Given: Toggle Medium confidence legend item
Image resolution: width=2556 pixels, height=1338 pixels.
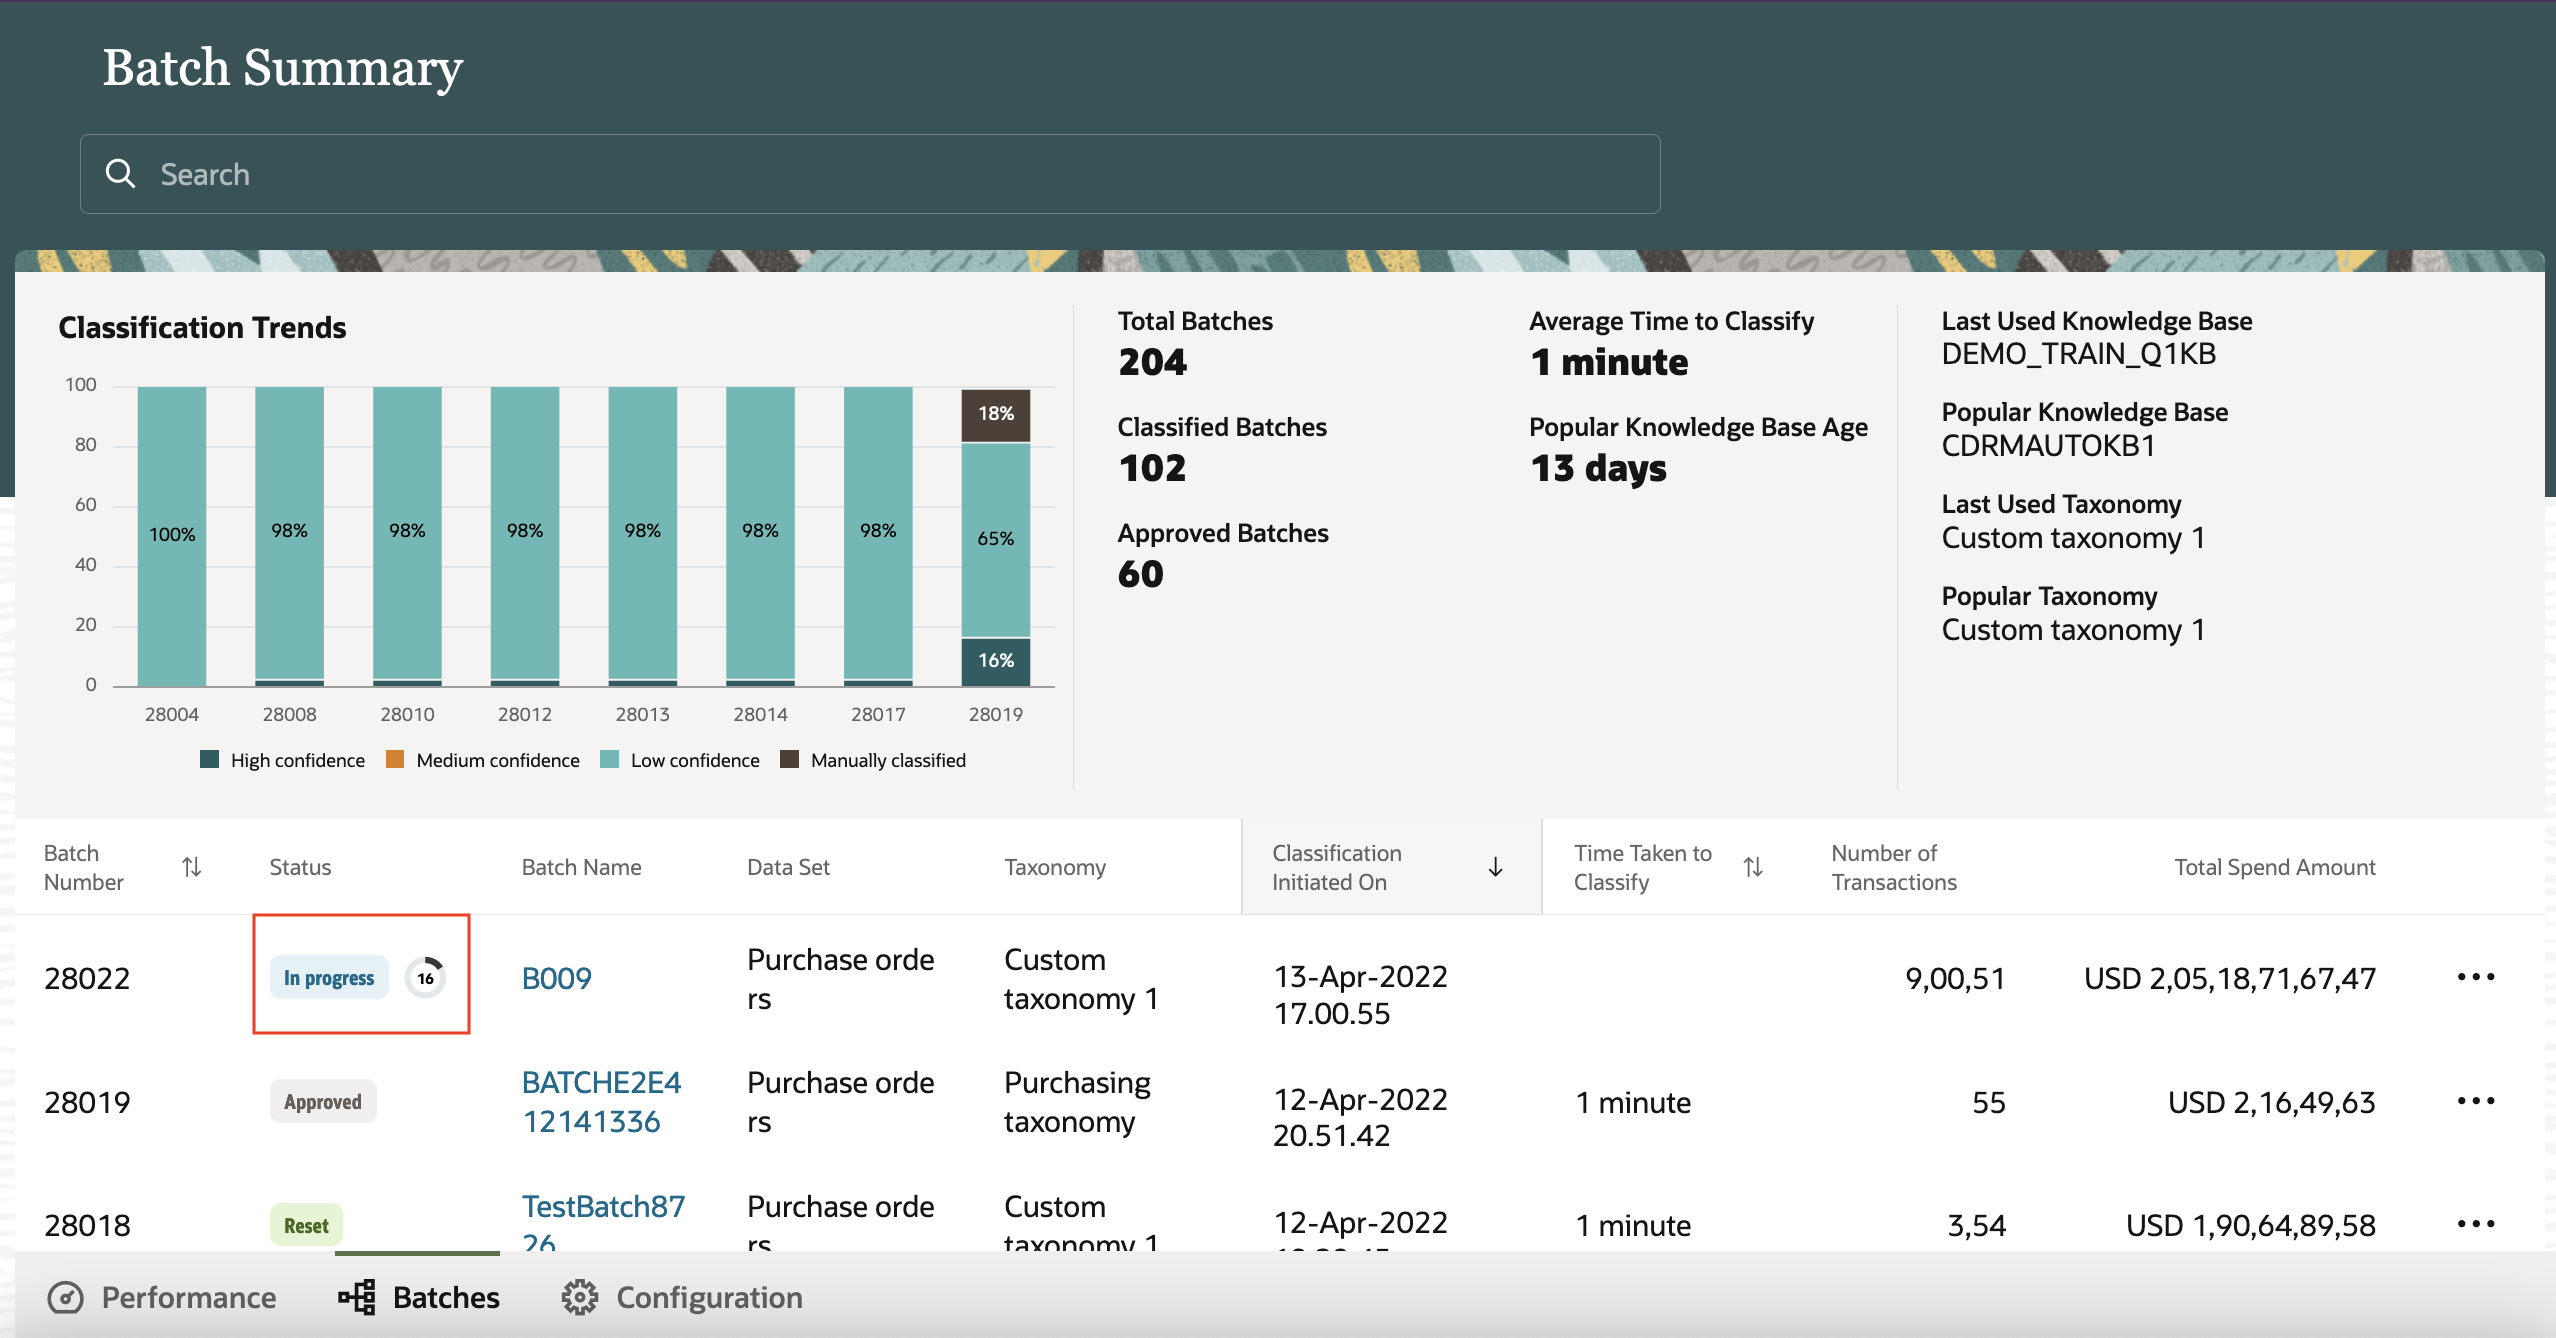Looking at the screenshot, I should click(483, 760).
